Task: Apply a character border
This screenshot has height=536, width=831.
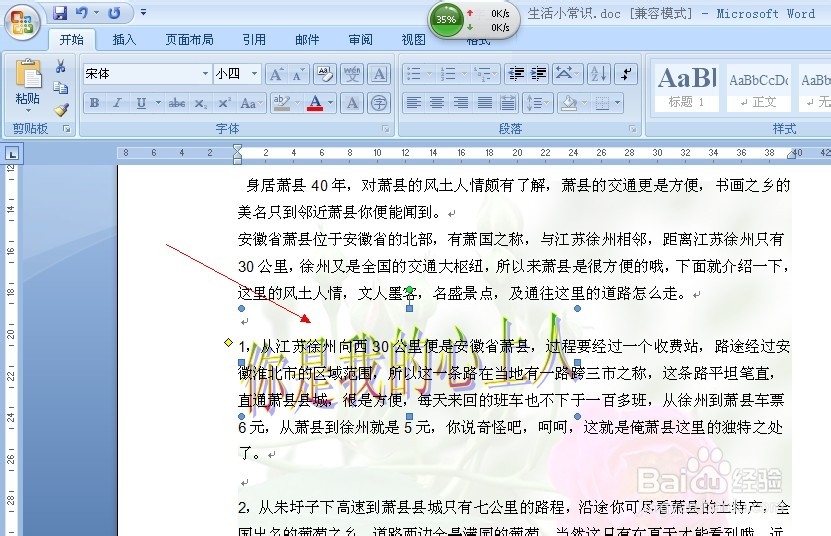Action: pyautogui.click(x=378, y=74)
